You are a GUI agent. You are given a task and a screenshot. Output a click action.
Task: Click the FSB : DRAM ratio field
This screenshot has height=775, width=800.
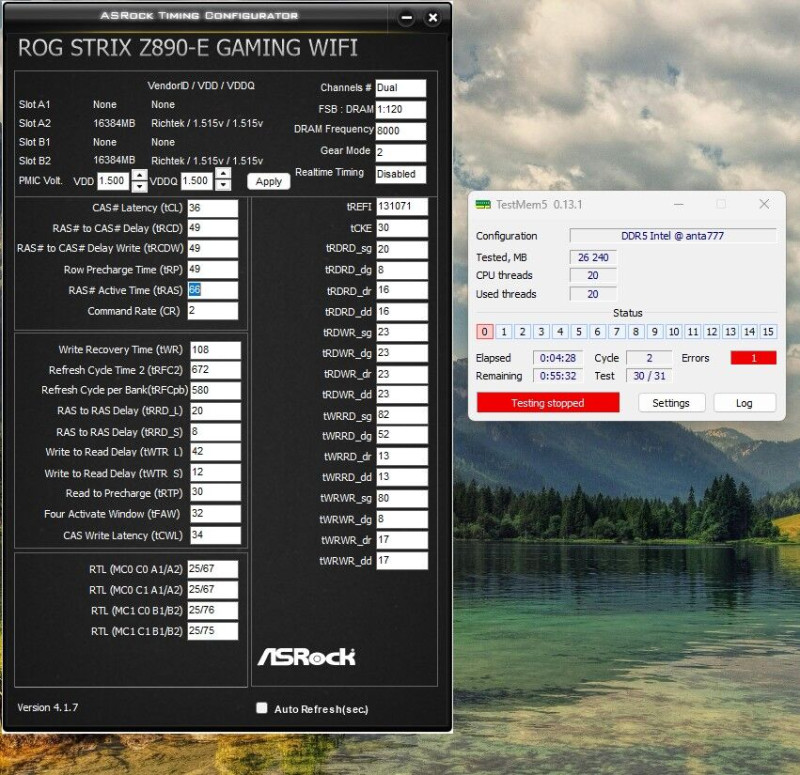pyautogui.click(x=401, y=109)
